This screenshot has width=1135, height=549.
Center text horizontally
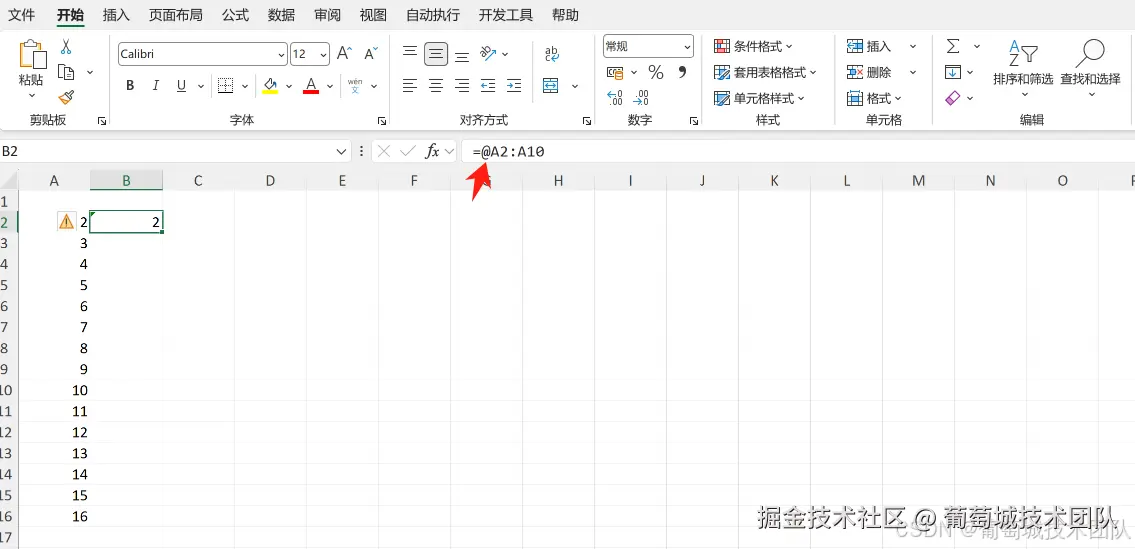(x=436, y=86)
